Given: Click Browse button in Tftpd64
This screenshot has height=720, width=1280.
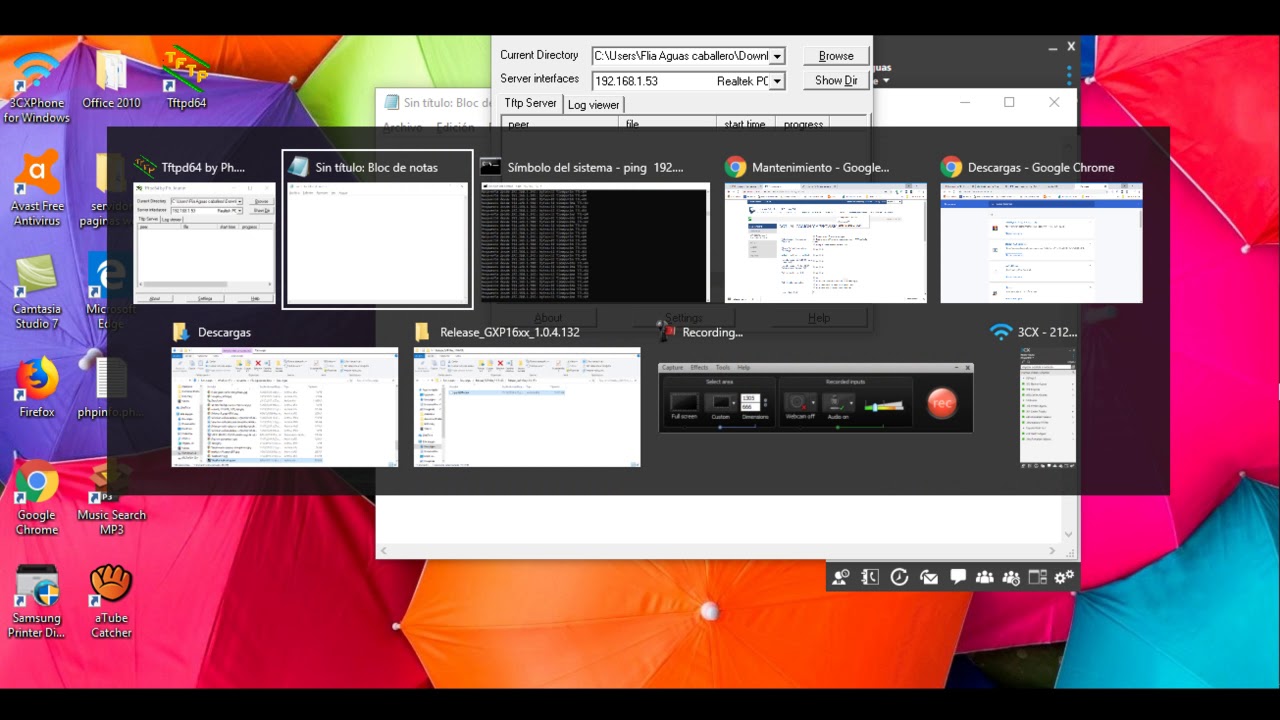Looking at the screenshot, I should tap(836, 56).
